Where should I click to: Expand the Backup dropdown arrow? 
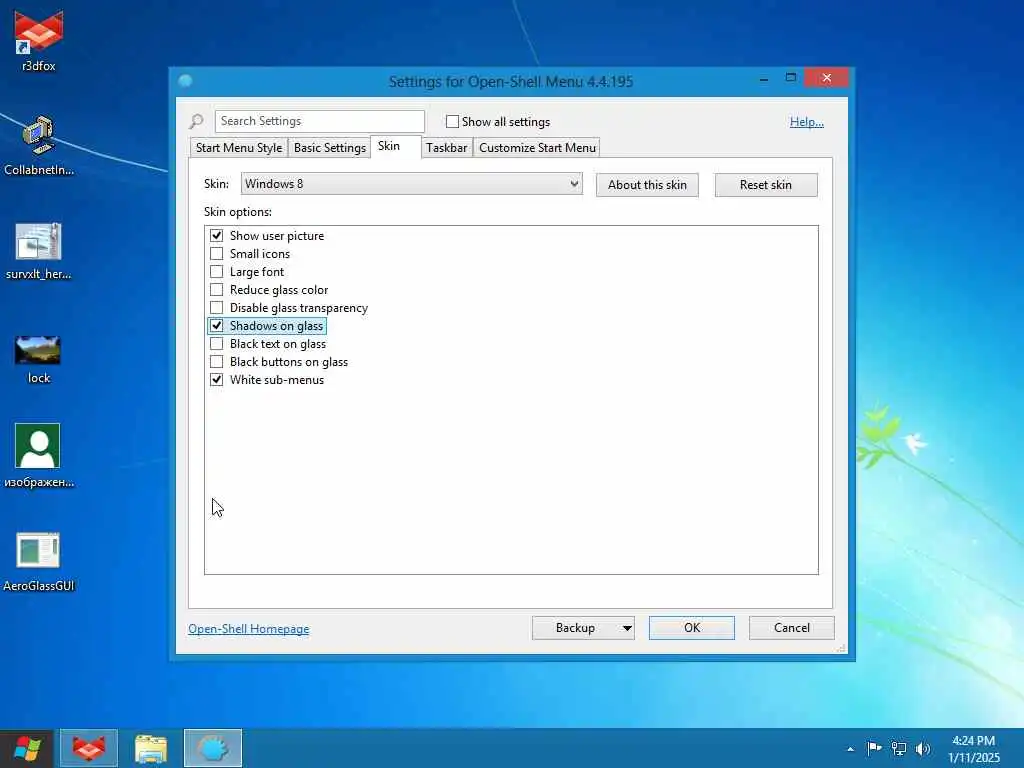pos(627,628)
